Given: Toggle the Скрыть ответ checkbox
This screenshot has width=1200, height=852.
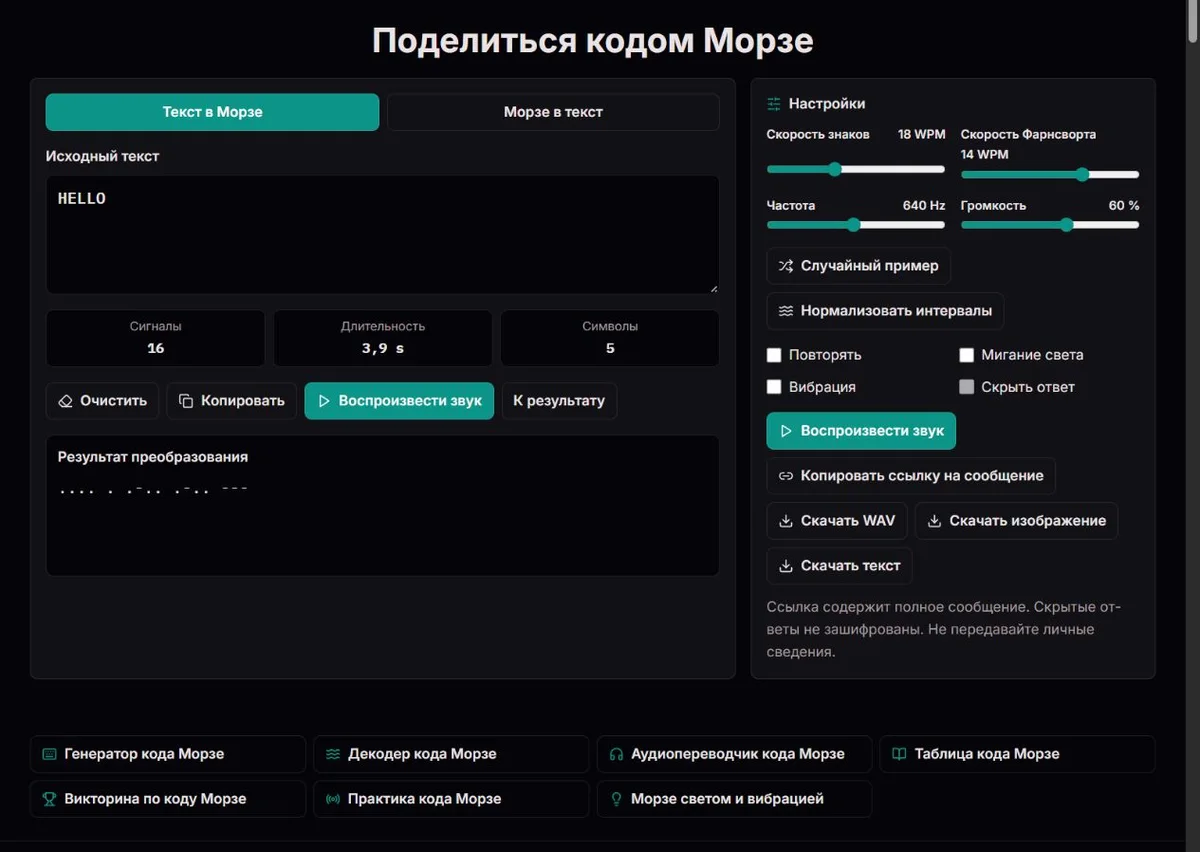Looking at the screenshot, I should pyautogui.click(x=967, y=387).
